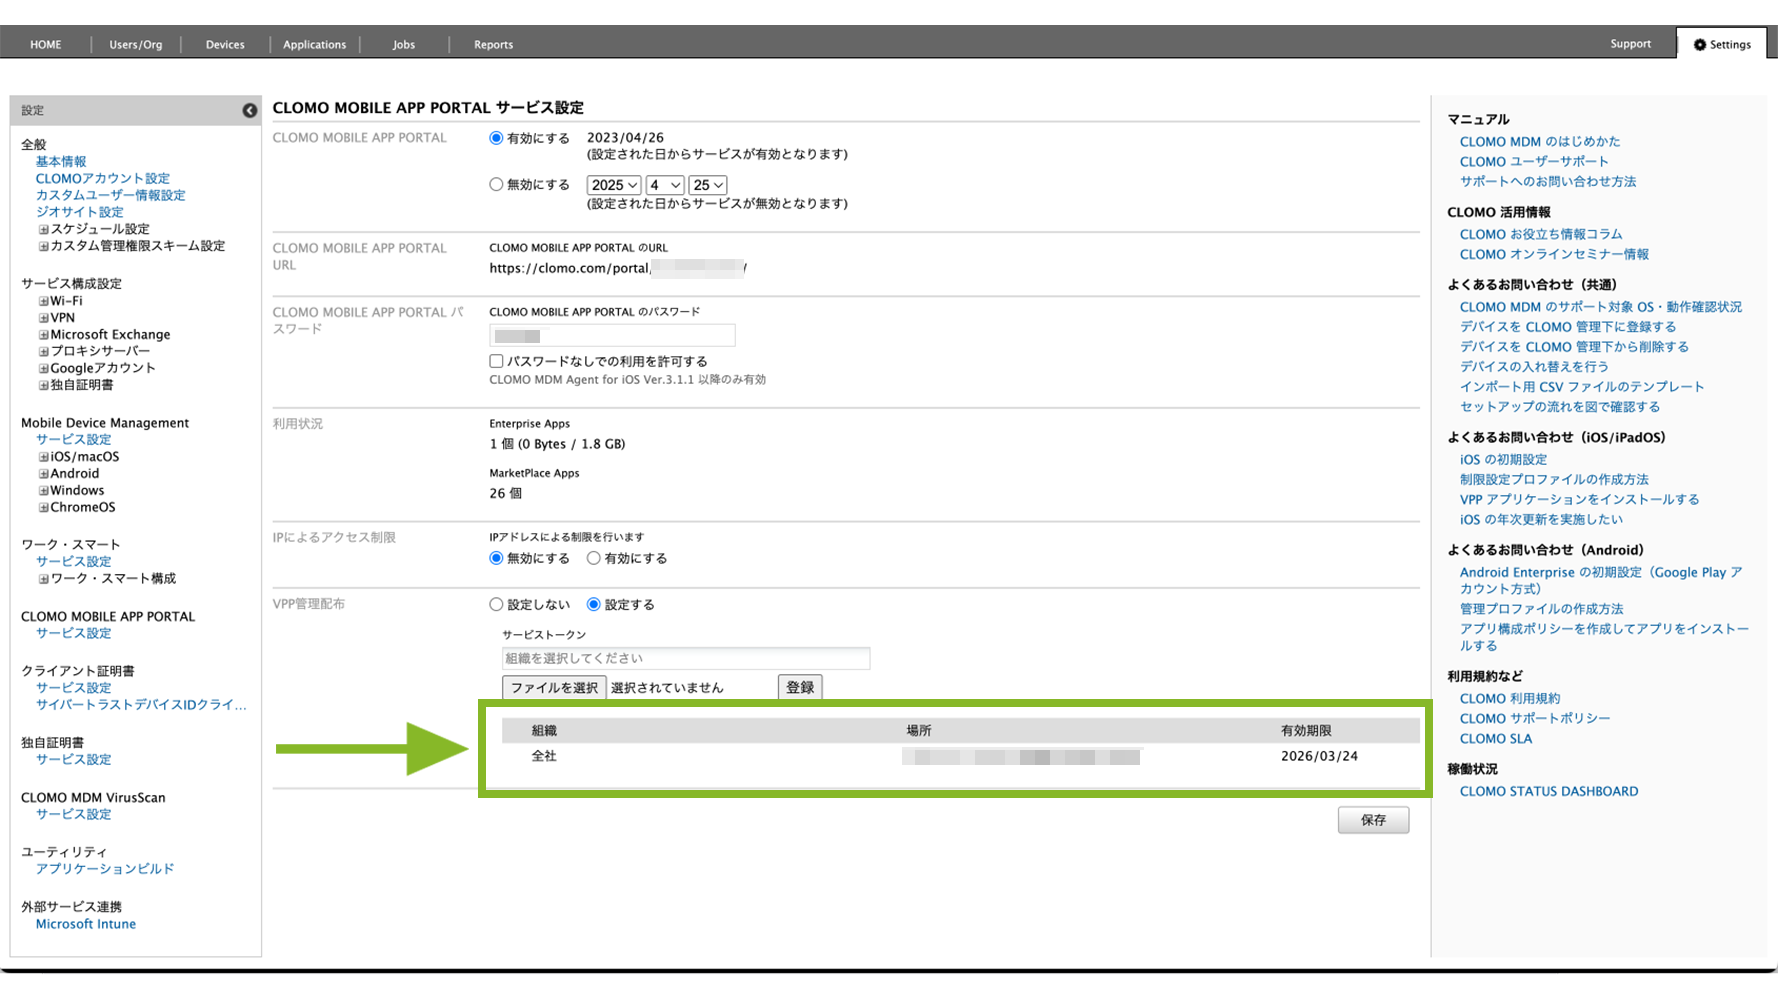This screenshot has width=1778, height=1000.
Task: Select 無効にする for IP access restriction
Action: [496, 558]
